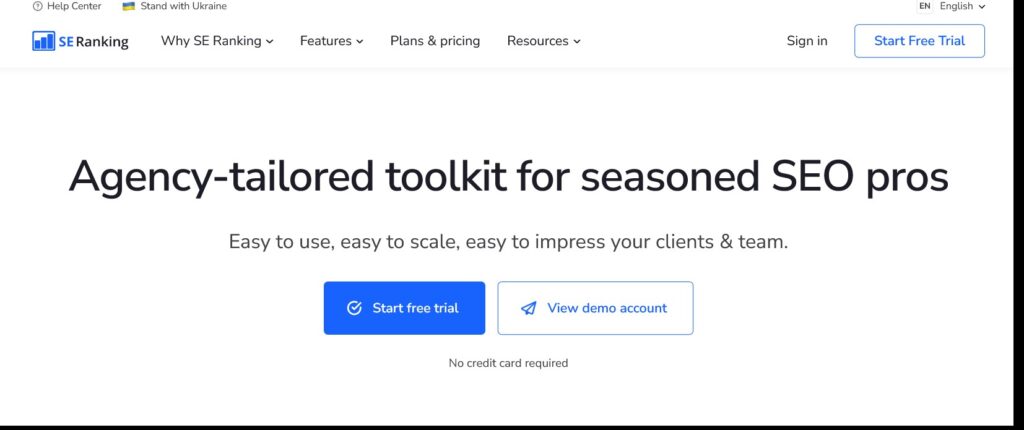Open the Help Center link
This screenshot has width=1024, height=430.
coord(67,7)
